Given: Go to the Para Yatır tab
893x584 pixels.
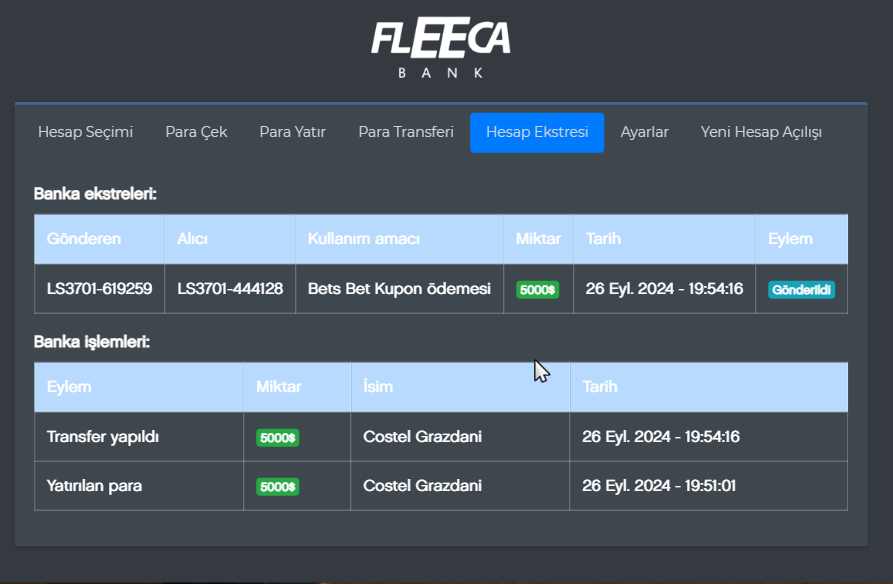Looking at the screenshot, I should click(x=292, y=132).
